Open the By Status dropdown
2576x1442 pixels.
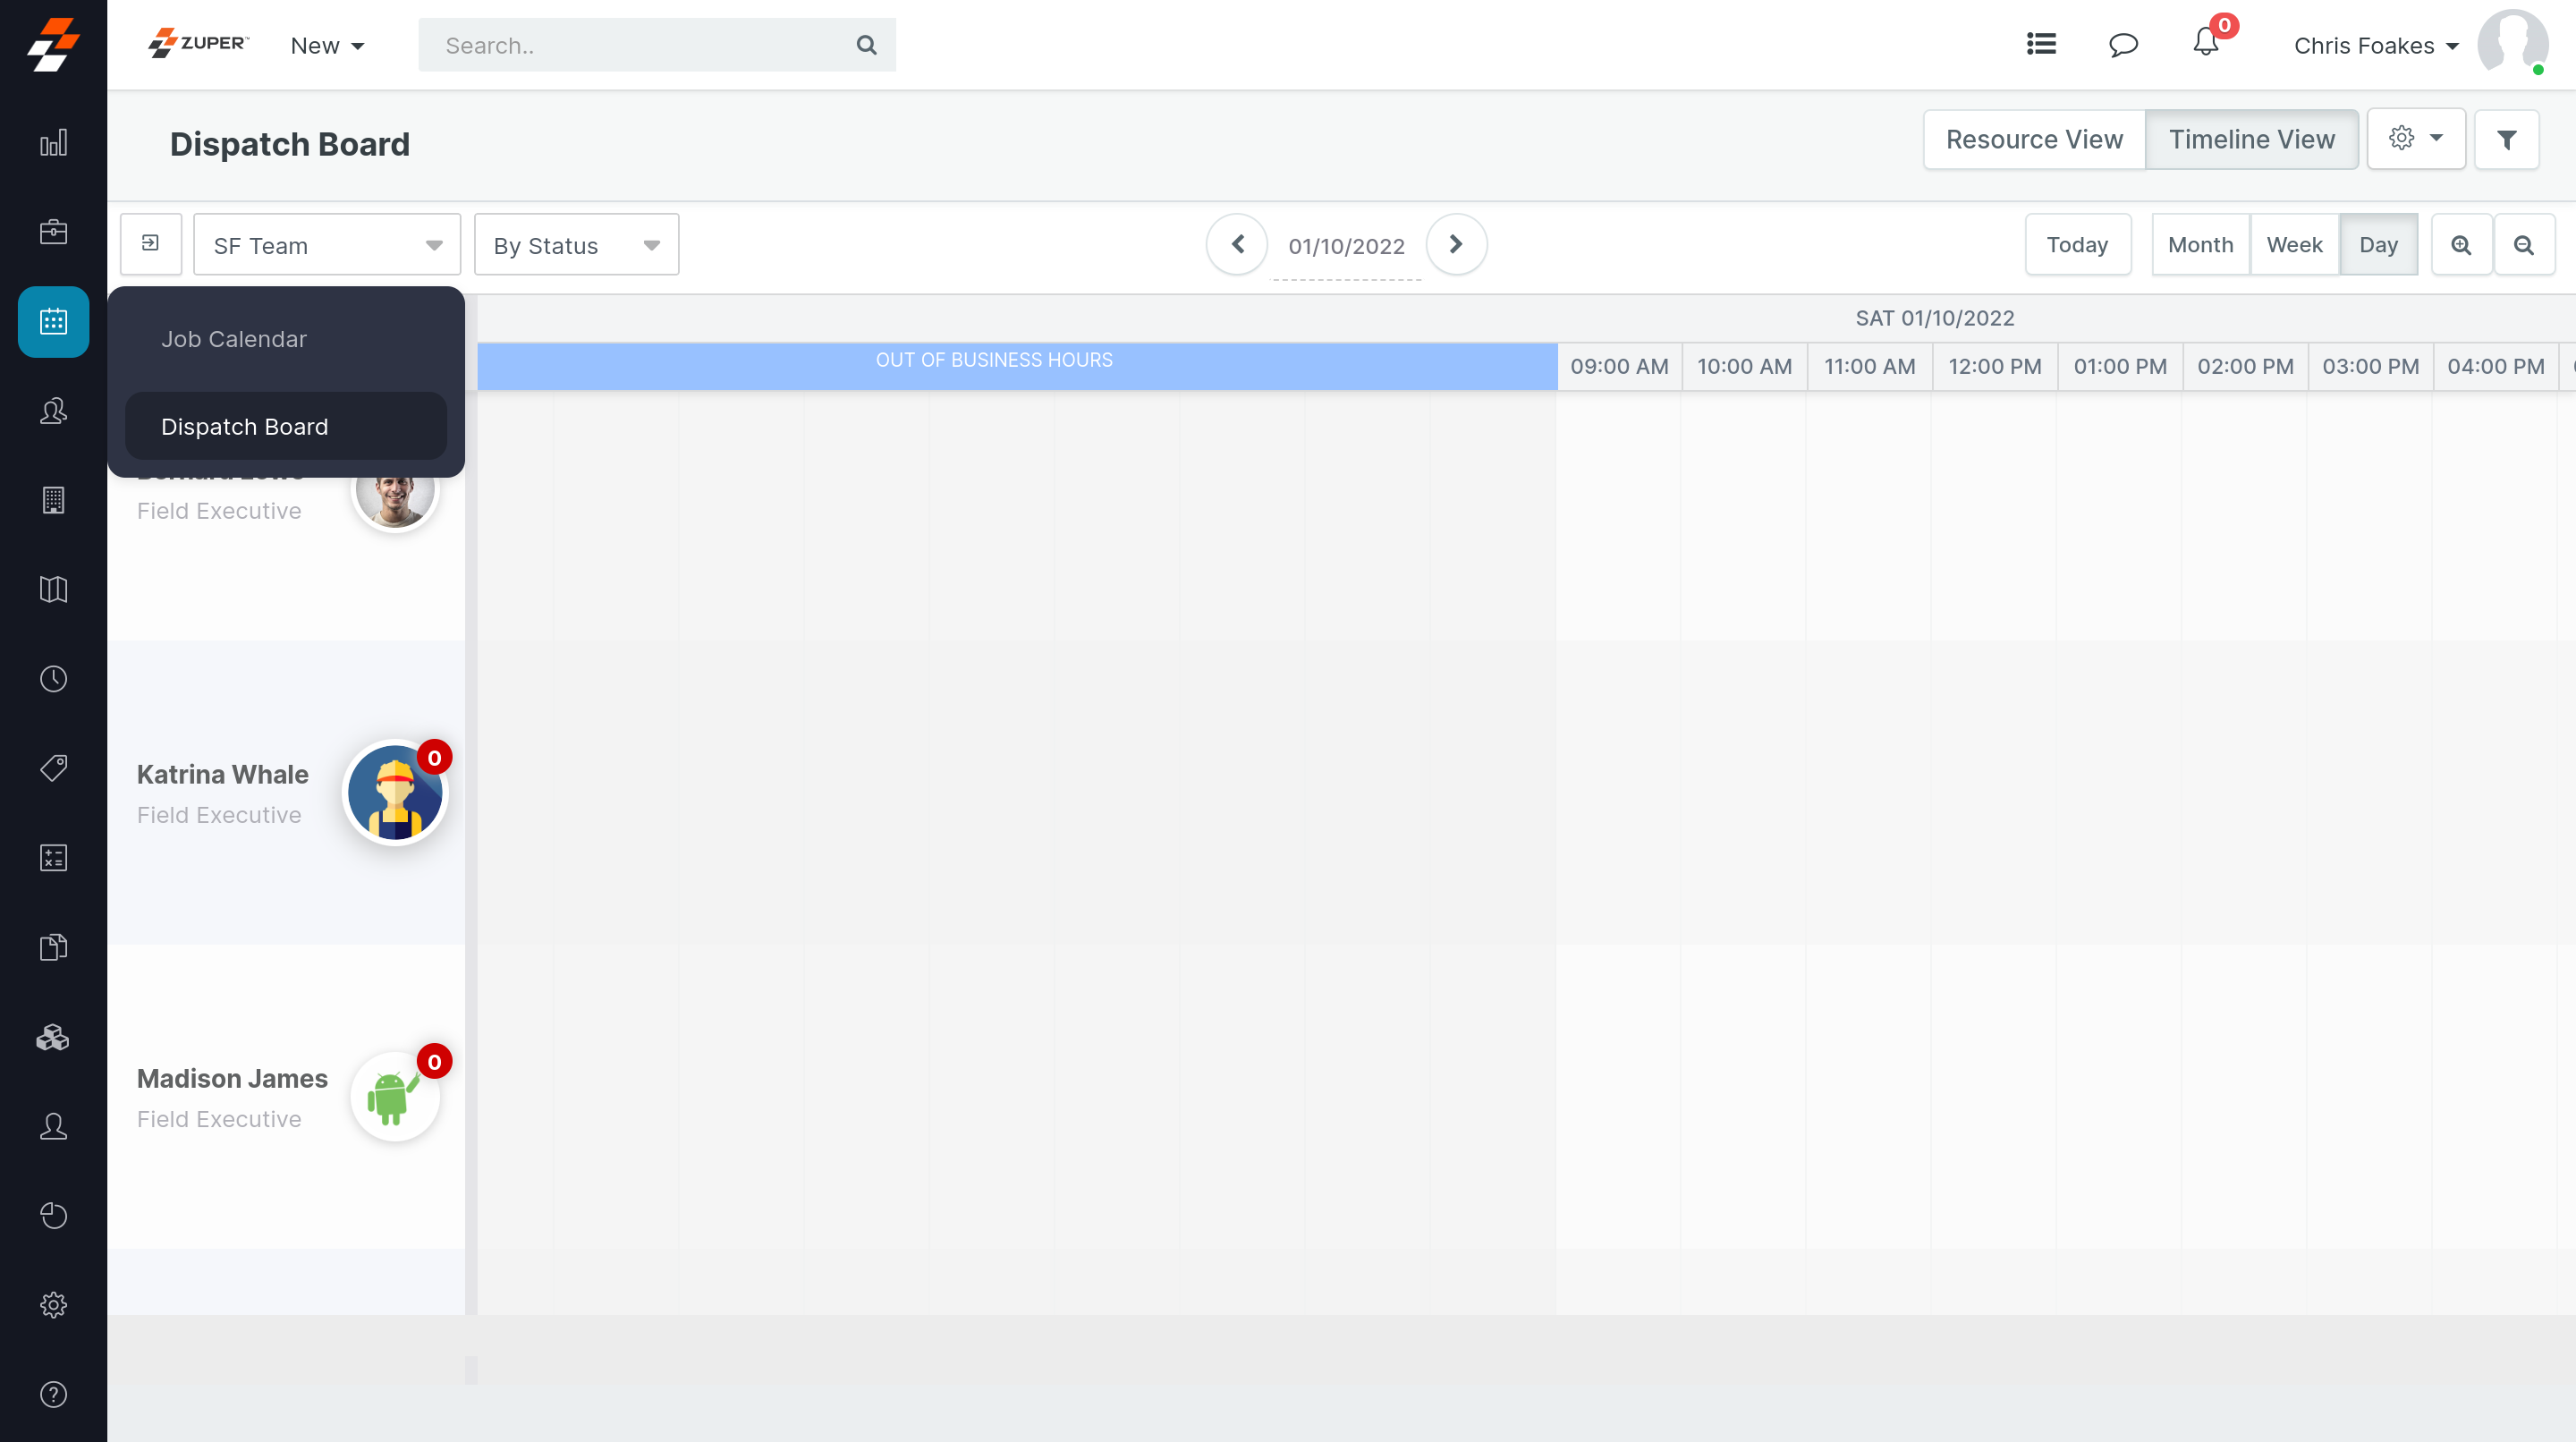pyautogui.click(x=576, y=245)
